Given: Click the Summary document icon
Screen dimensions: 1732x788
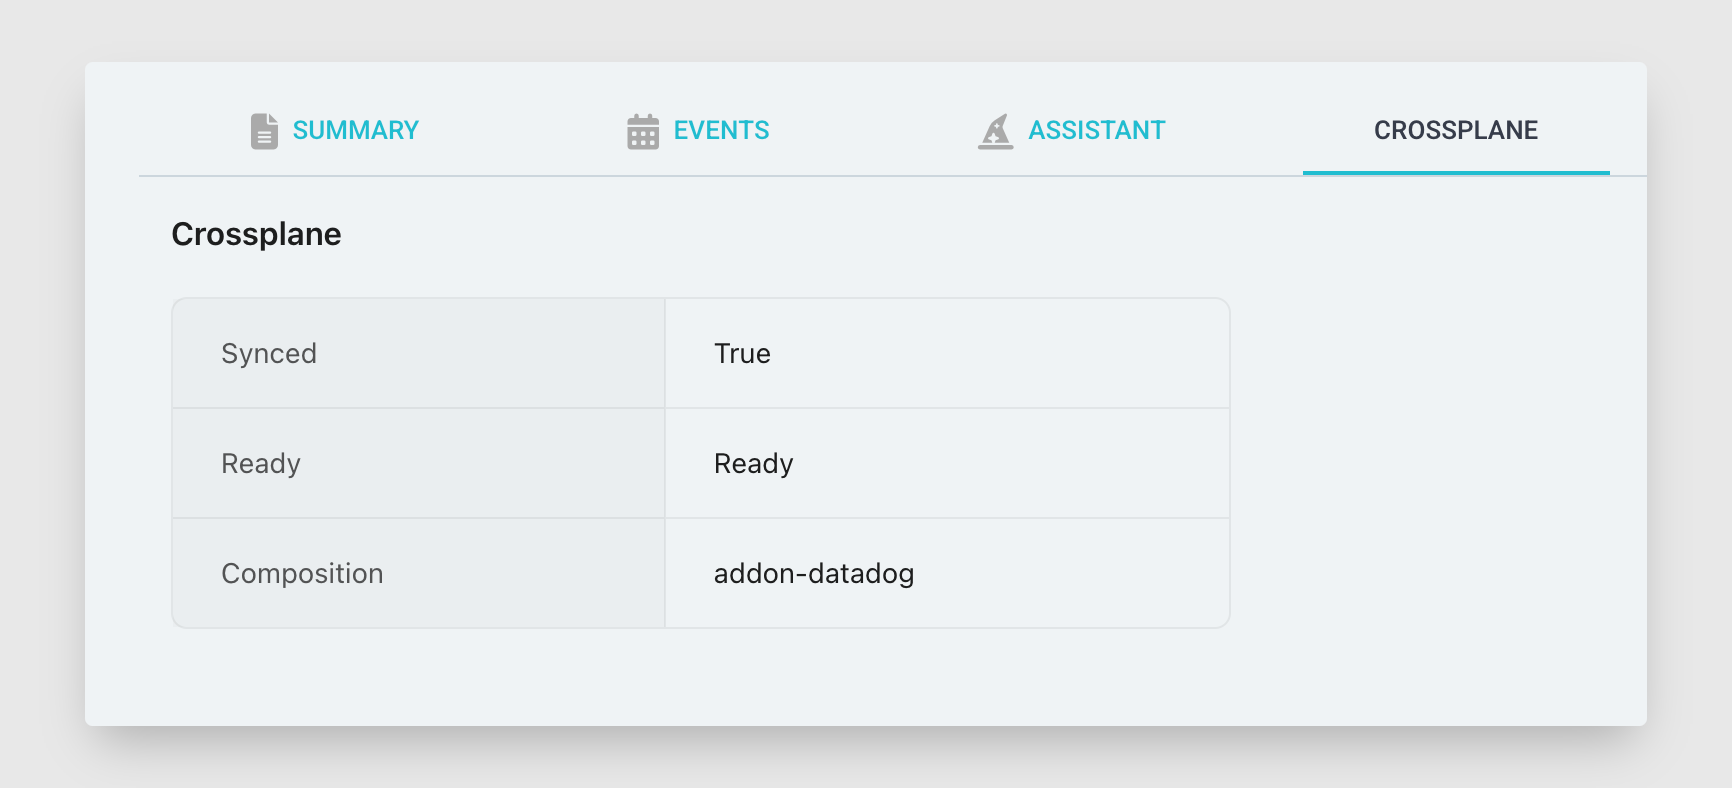Looking at the screenshot, I should (x=264, y=131).
